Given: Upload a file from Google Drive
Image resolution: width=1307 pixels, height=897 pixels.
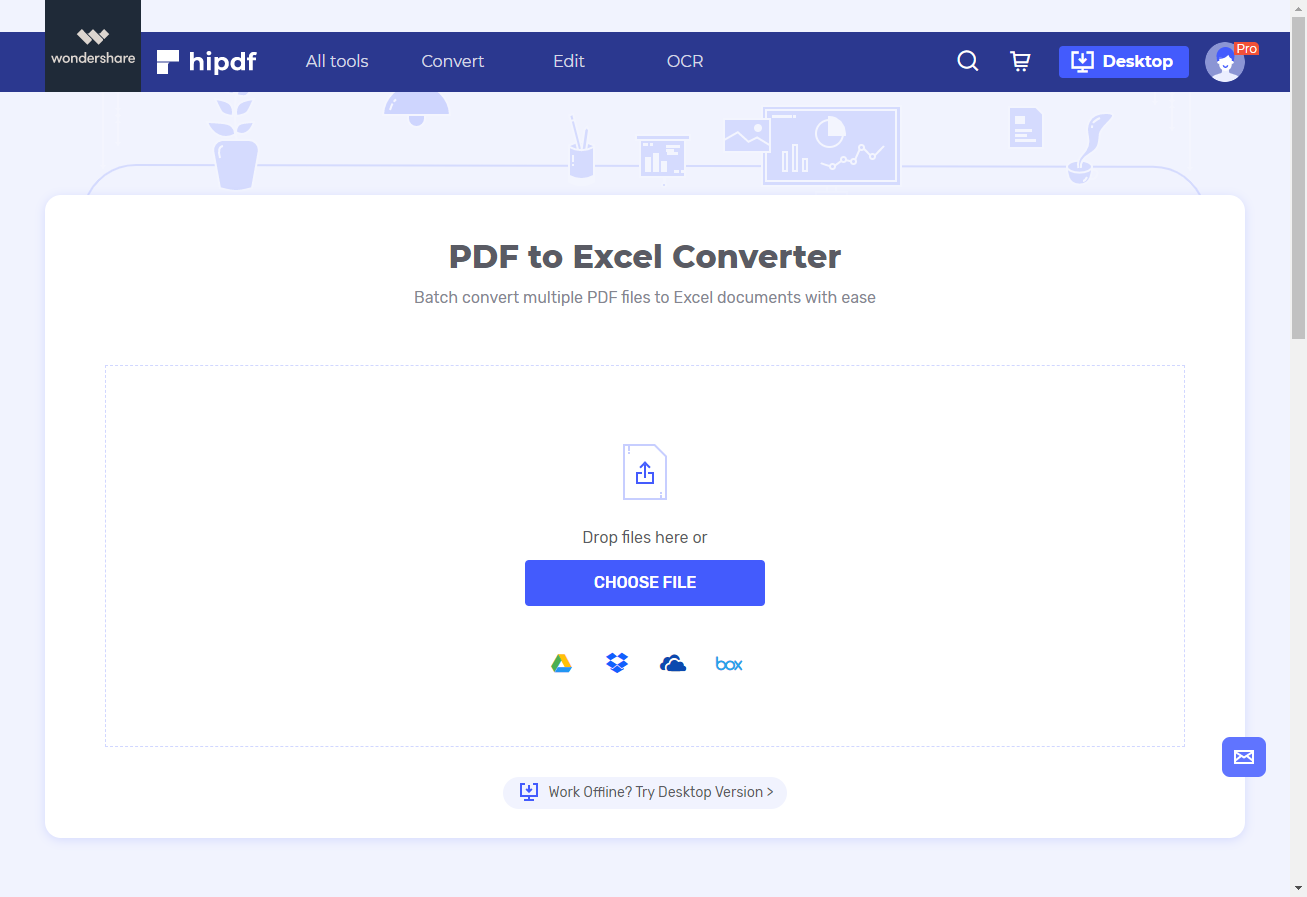Looking at the screenshot, I should 561,662.
